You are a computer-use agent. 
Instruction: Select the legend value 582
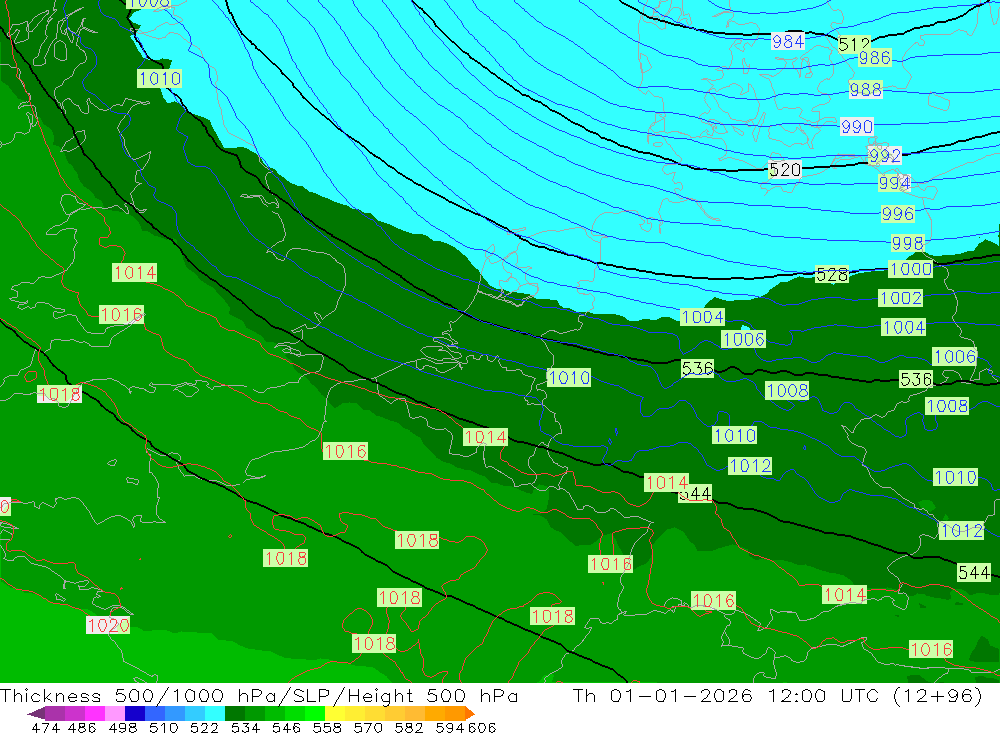tap(408, 727)
